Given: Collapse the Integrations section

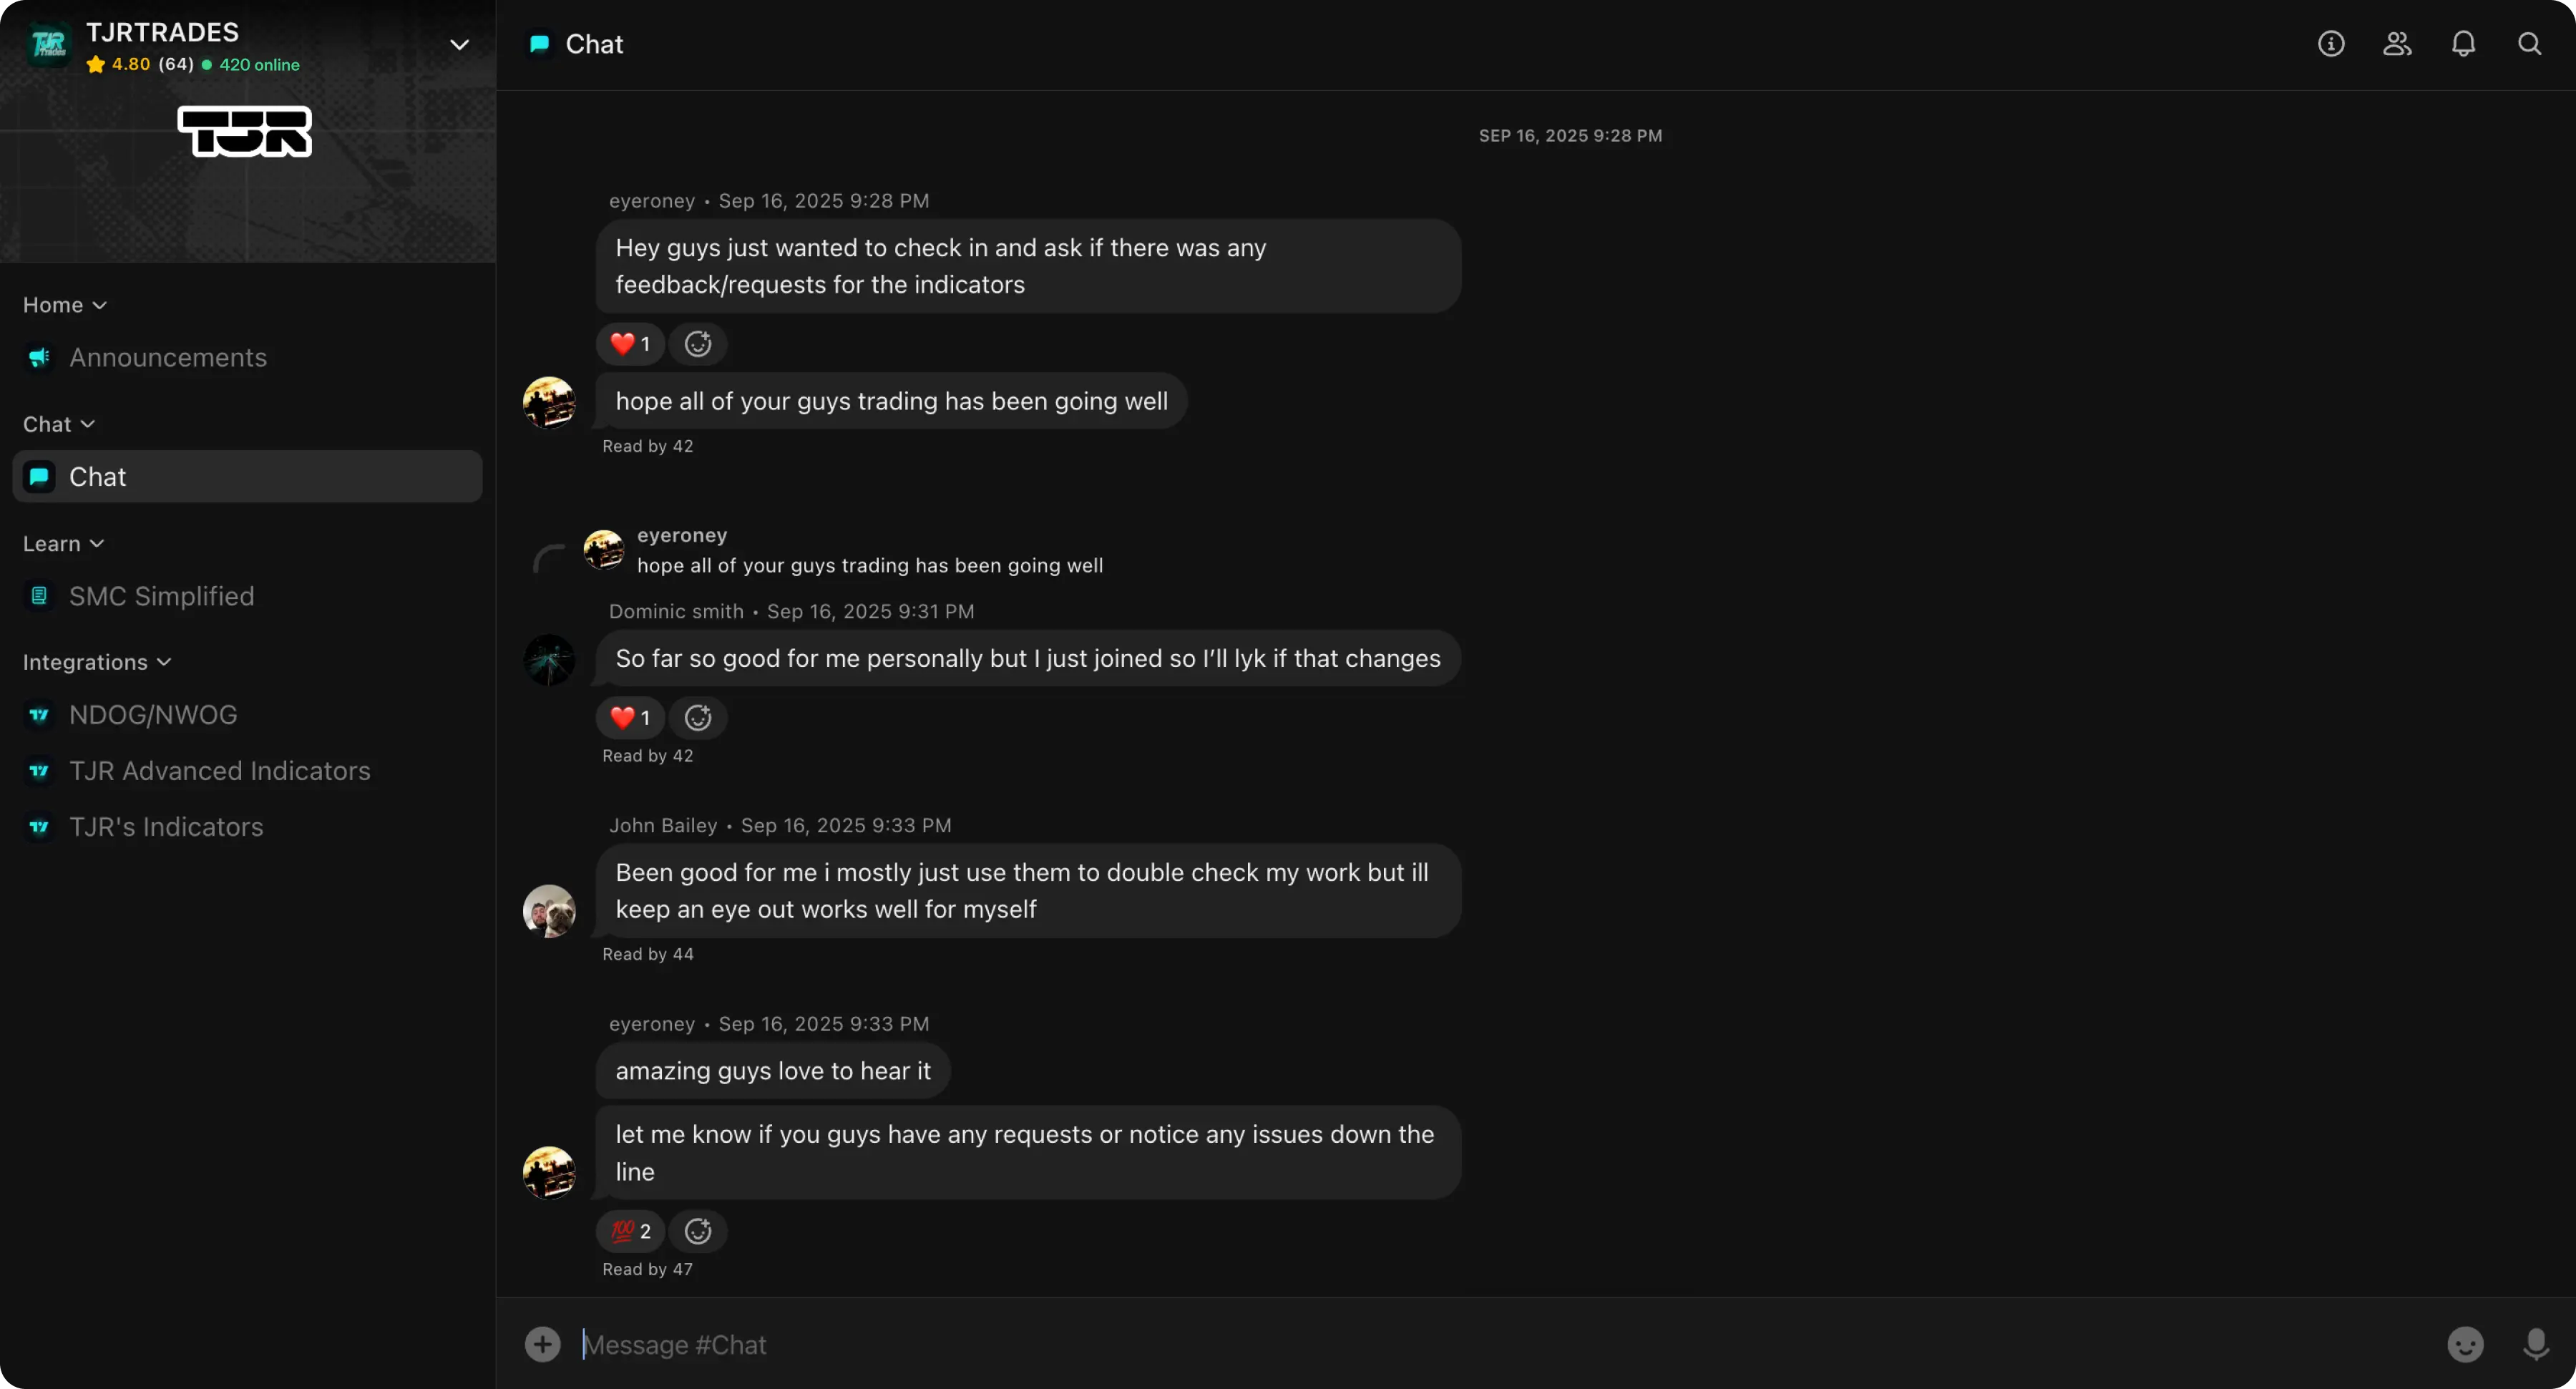Looking at the screenshot, I should point(163,661).
